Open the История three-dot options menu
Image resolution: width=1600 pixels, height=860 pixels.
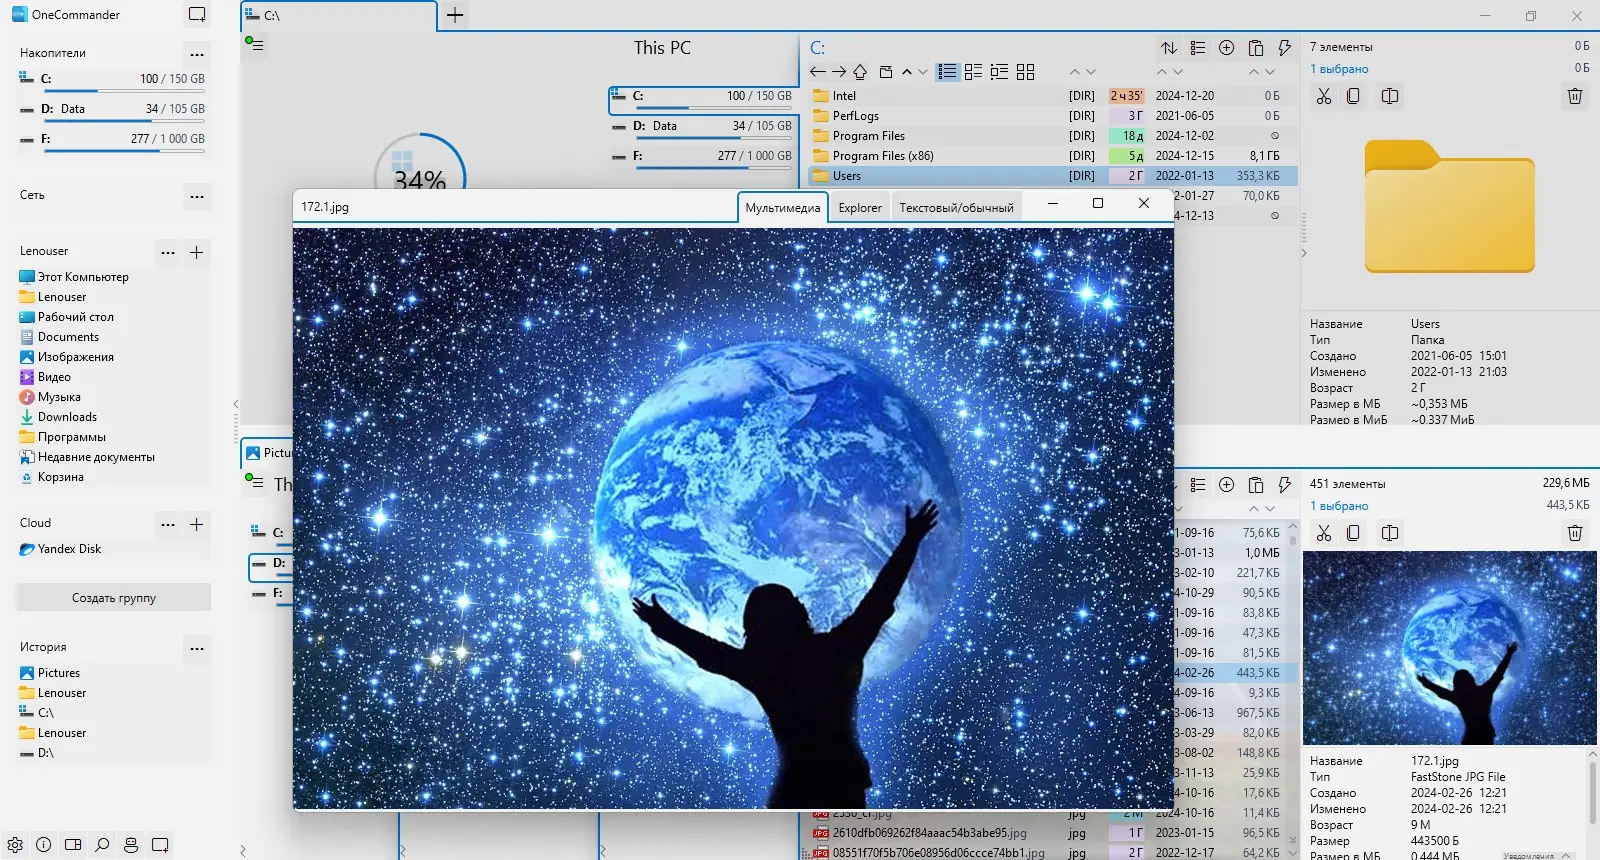coord(197,648)
